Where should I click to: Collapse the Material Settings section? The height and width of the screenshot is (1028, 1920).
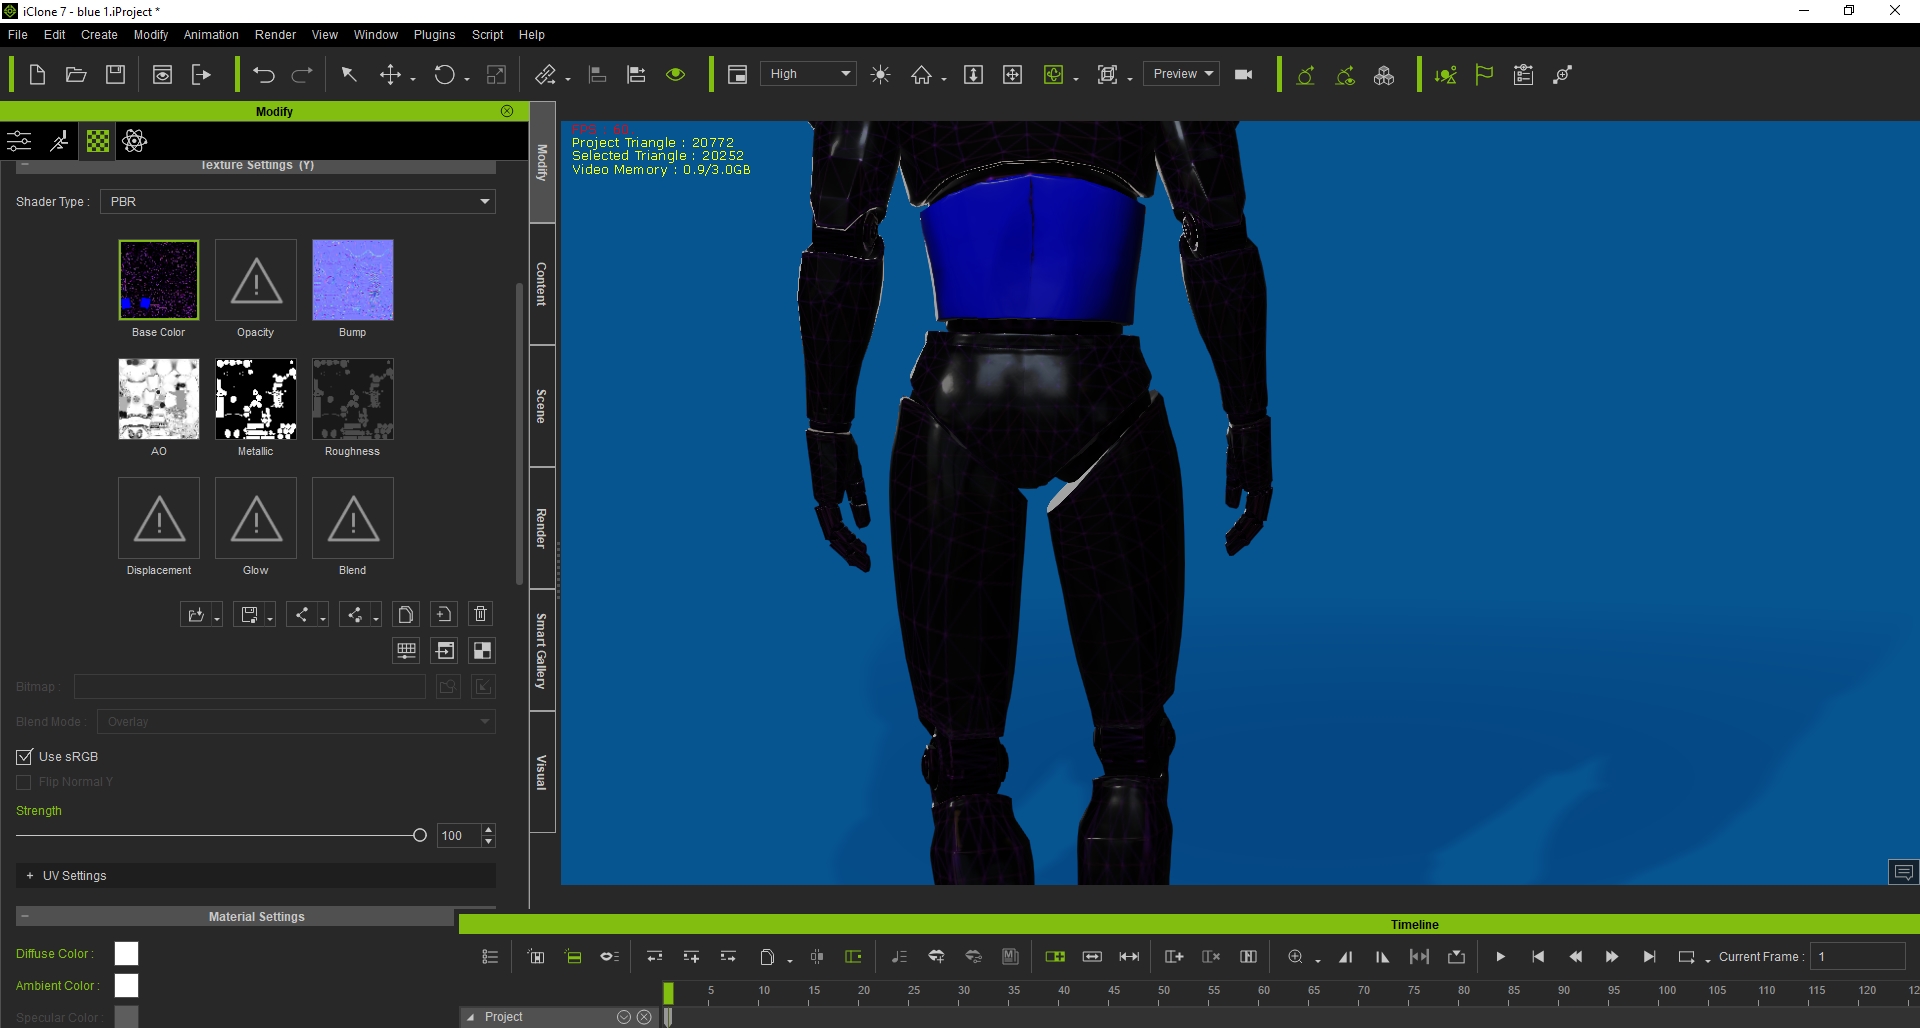pos(25,916)
